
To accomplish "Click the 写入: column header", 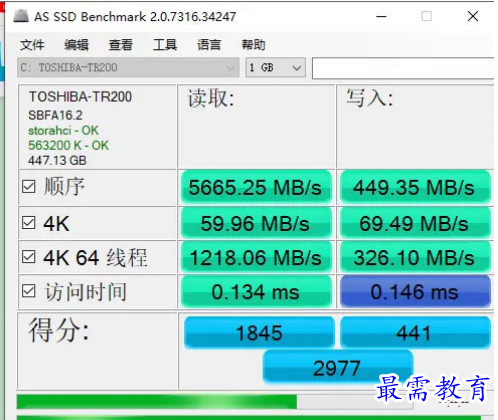I will coord(369,98).
